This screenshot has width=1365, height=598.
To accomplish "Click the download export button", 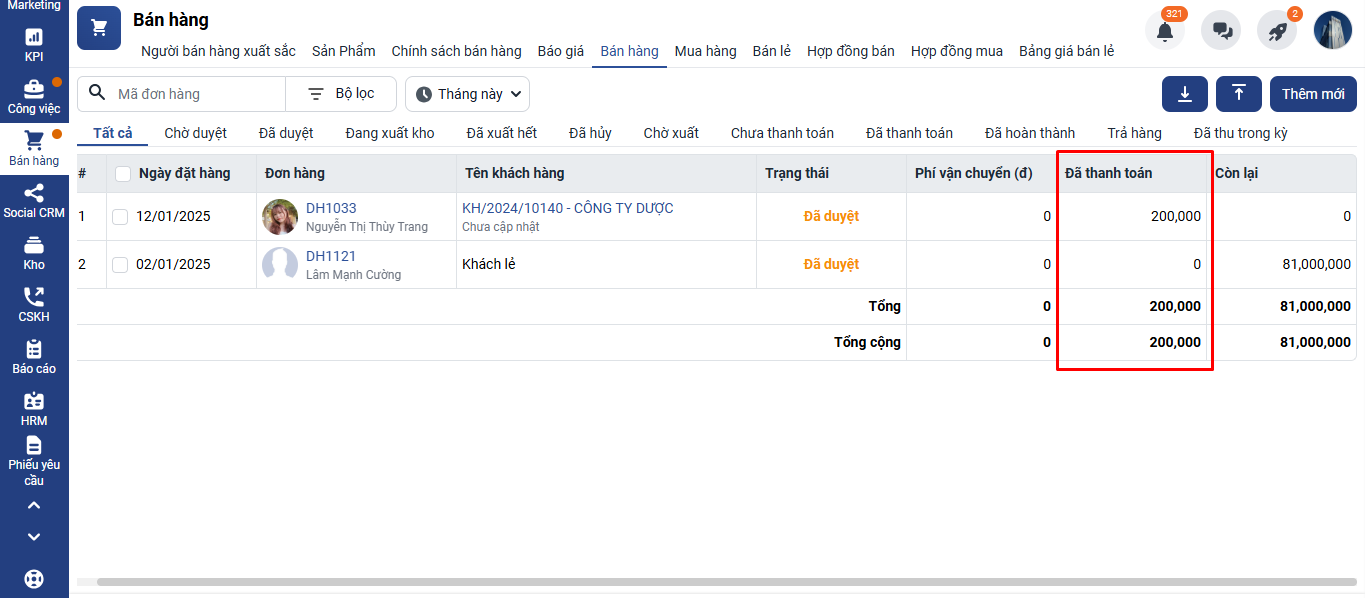I will [1185, 94].
